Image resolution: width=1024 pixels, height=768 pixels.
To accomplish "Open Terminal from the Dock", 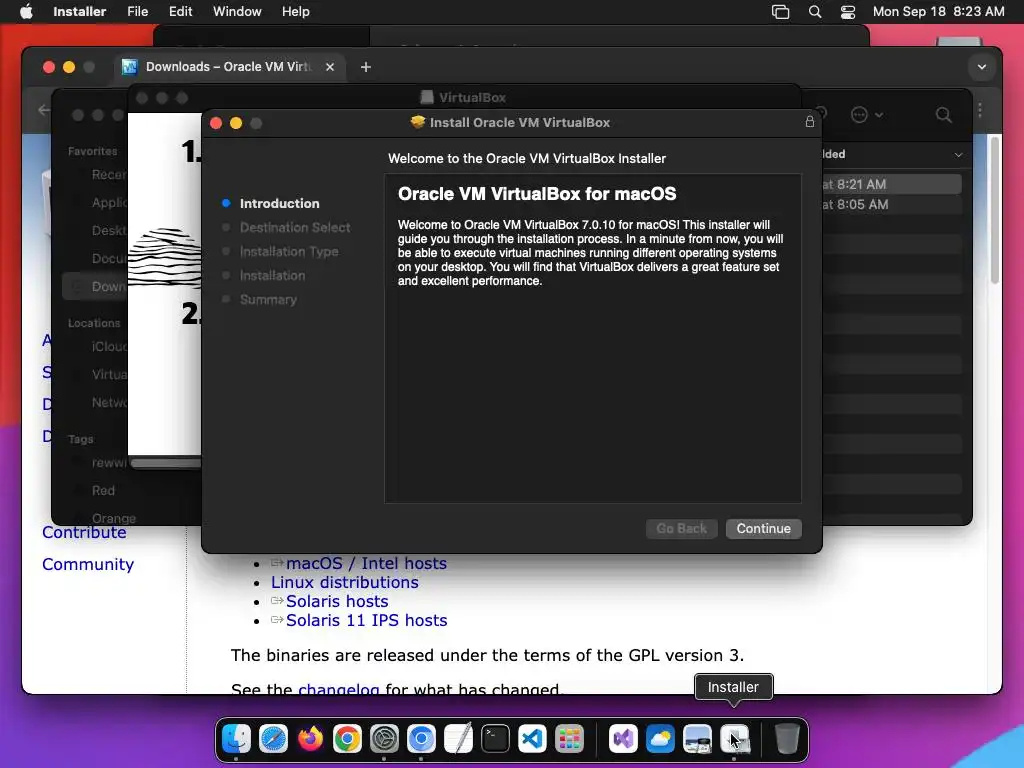I will pyautogui.click(x=496, y=739).
